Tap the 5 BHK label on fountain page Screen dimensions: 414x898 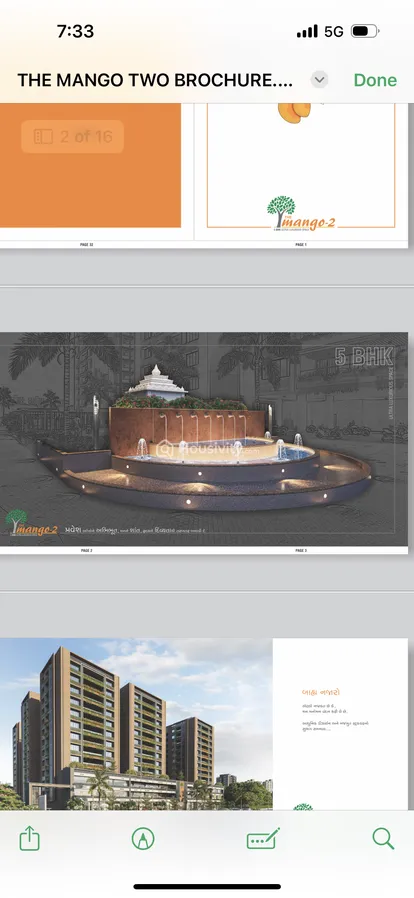pyautogui.click(x=364, y=357)
